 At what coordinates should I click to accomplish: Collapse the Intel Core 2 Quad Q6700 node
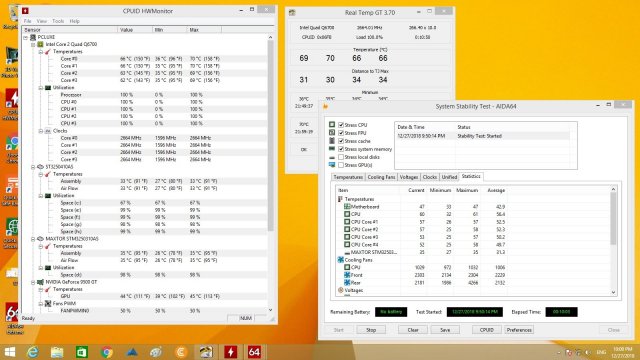click(x=33, y=44)
